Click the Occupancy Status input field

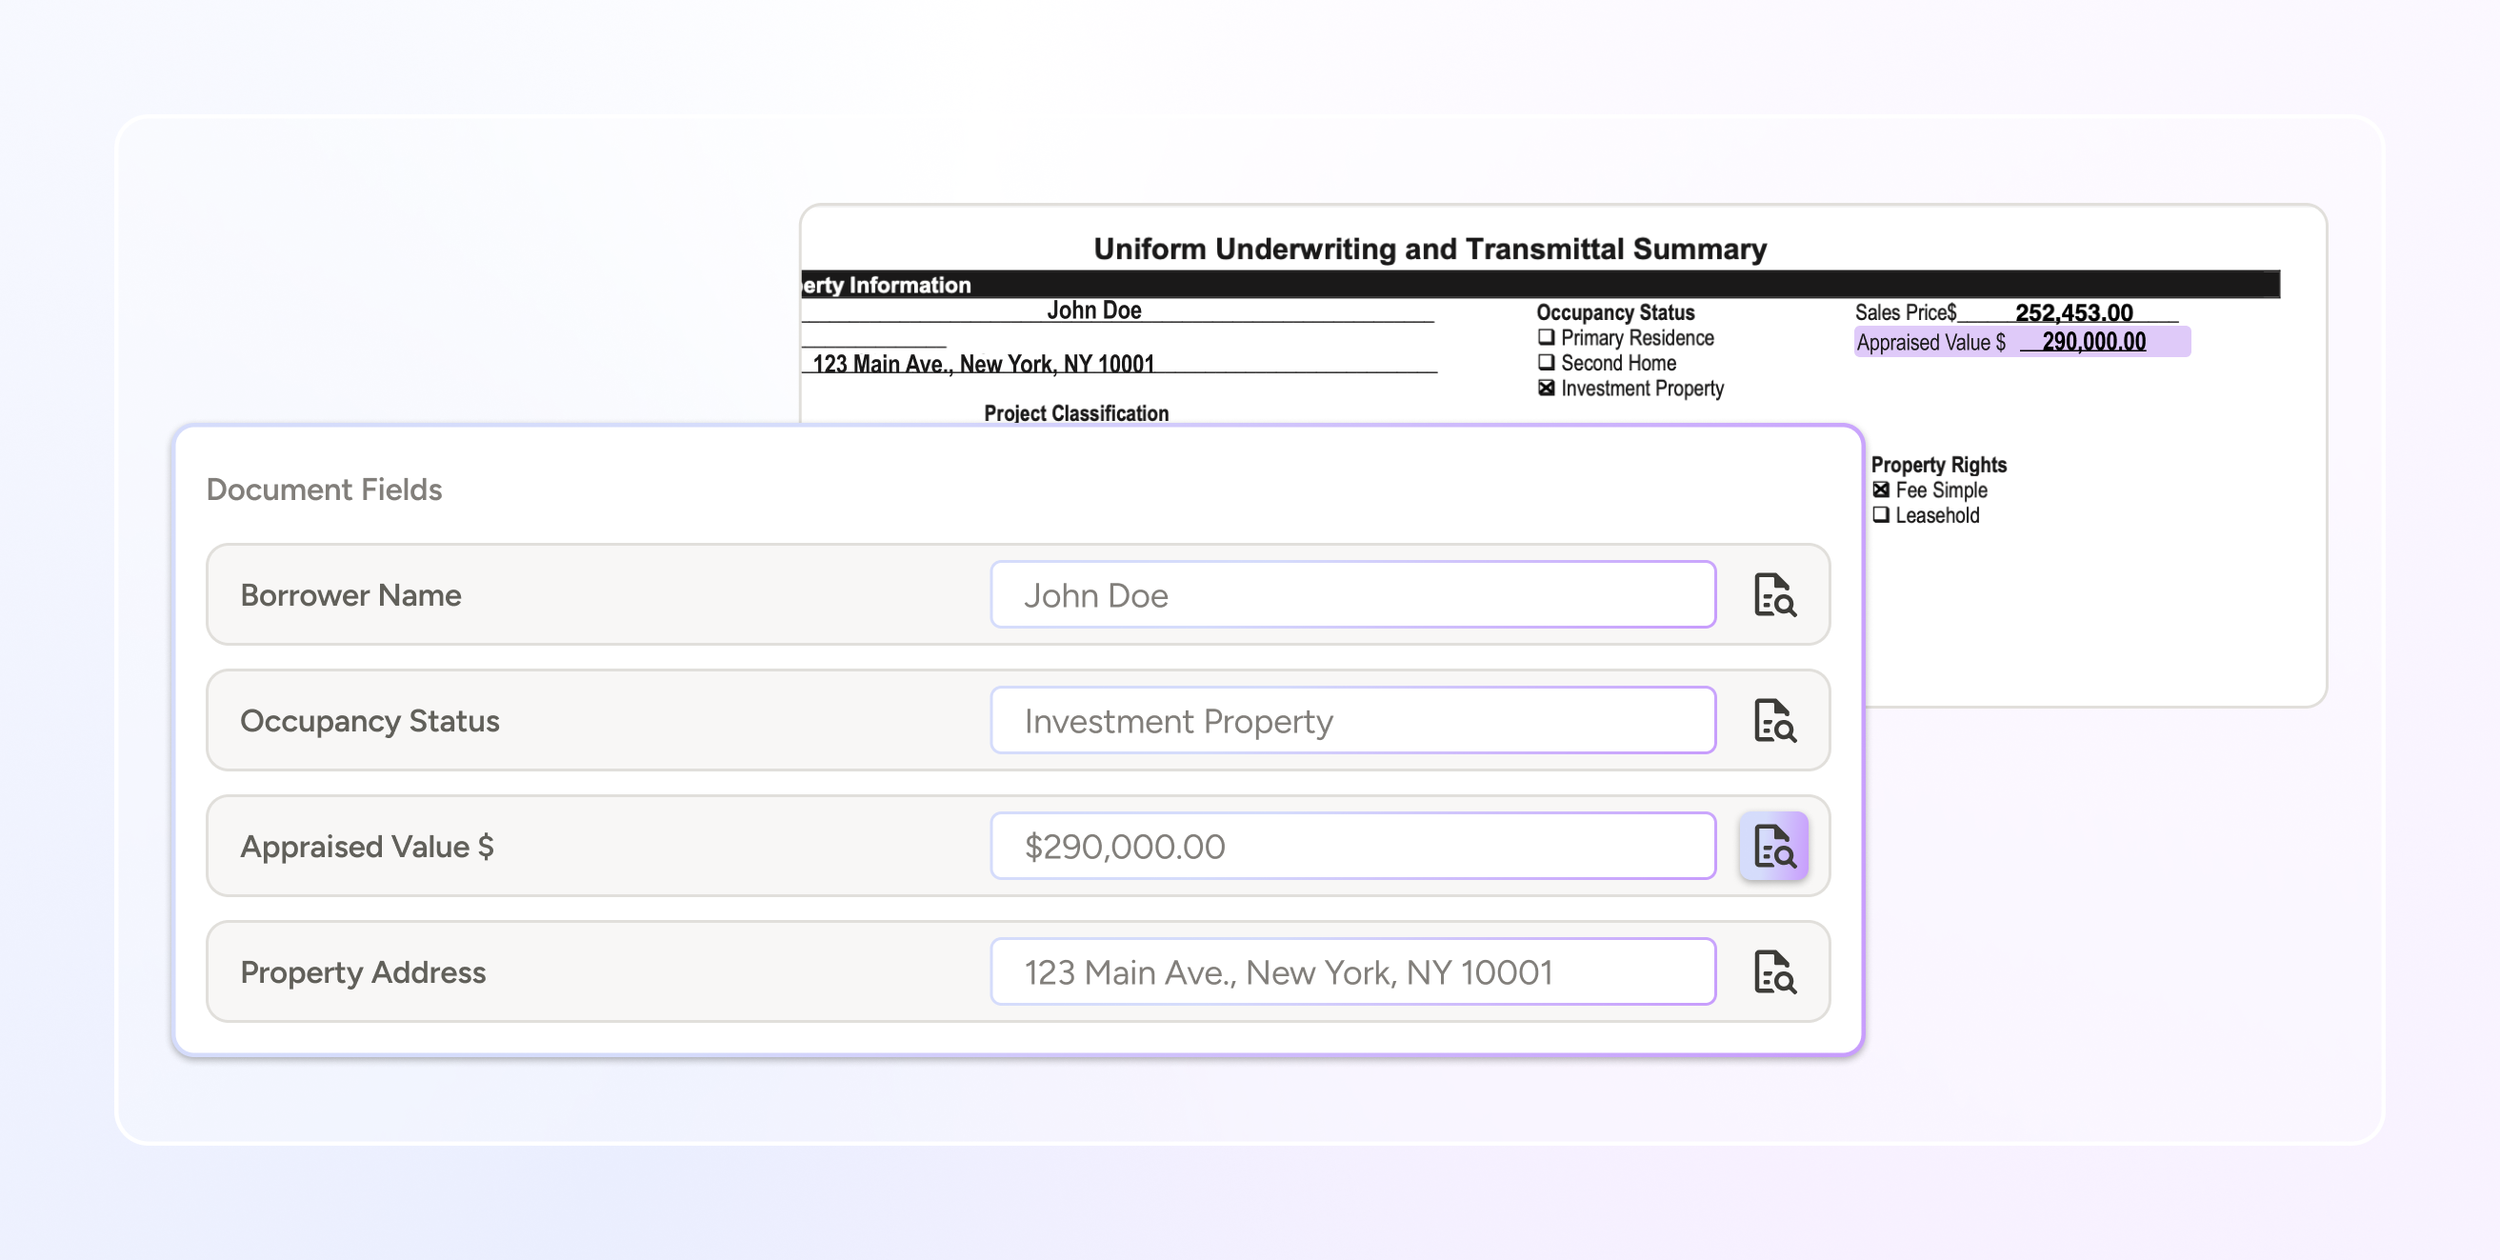1352,721
